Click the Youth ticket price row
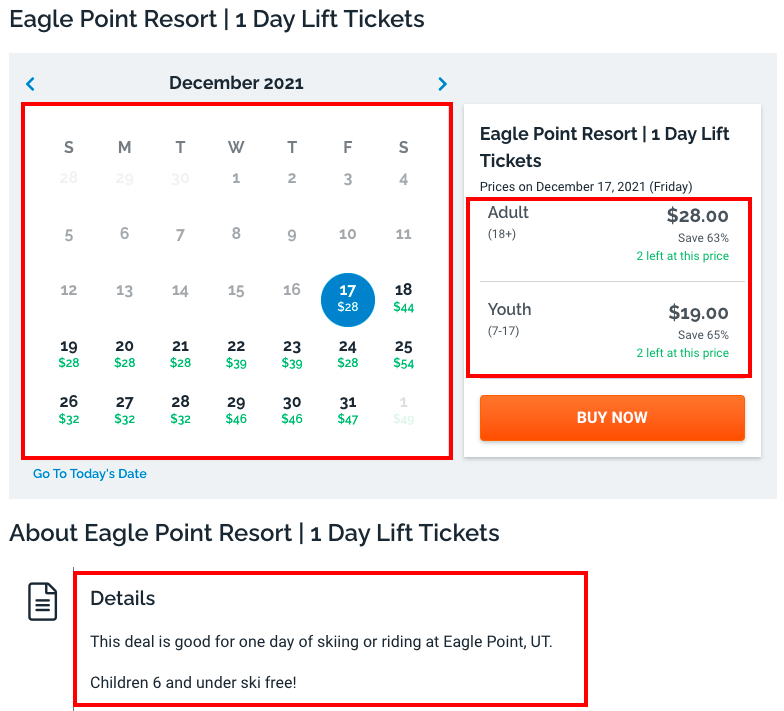The image size is (784, 711). (x=608, y=330)
